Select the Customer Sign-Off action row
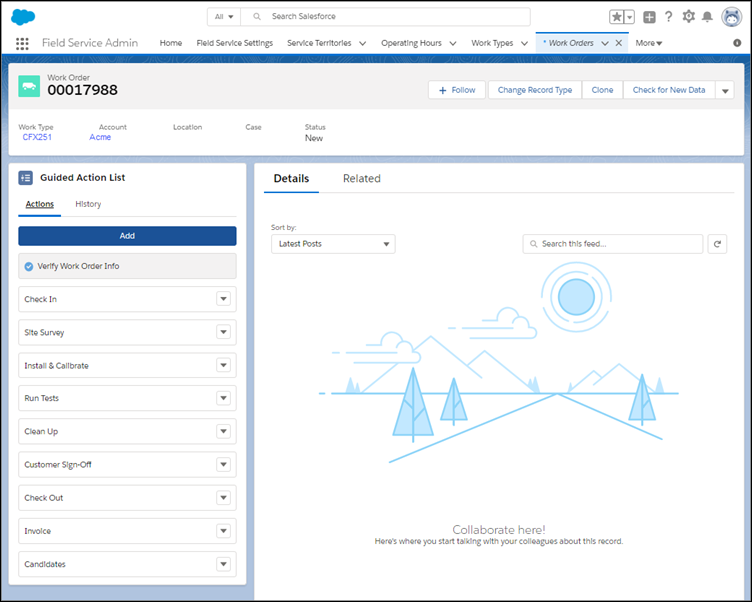This screenshot has width=752, height=602. pyautogui.click(x=127, y=464)
